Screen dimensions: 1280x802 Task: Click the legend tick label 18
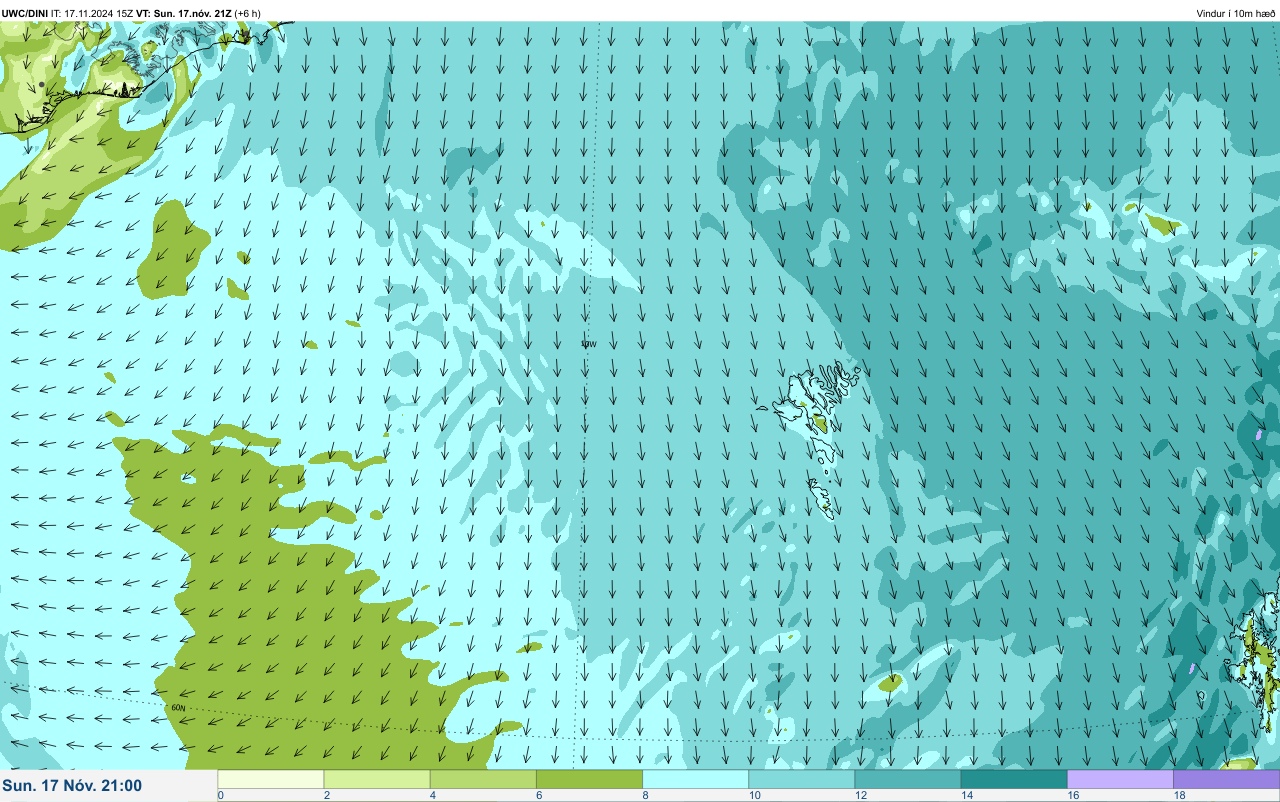pyautogui.click(x=1180, y=795)
